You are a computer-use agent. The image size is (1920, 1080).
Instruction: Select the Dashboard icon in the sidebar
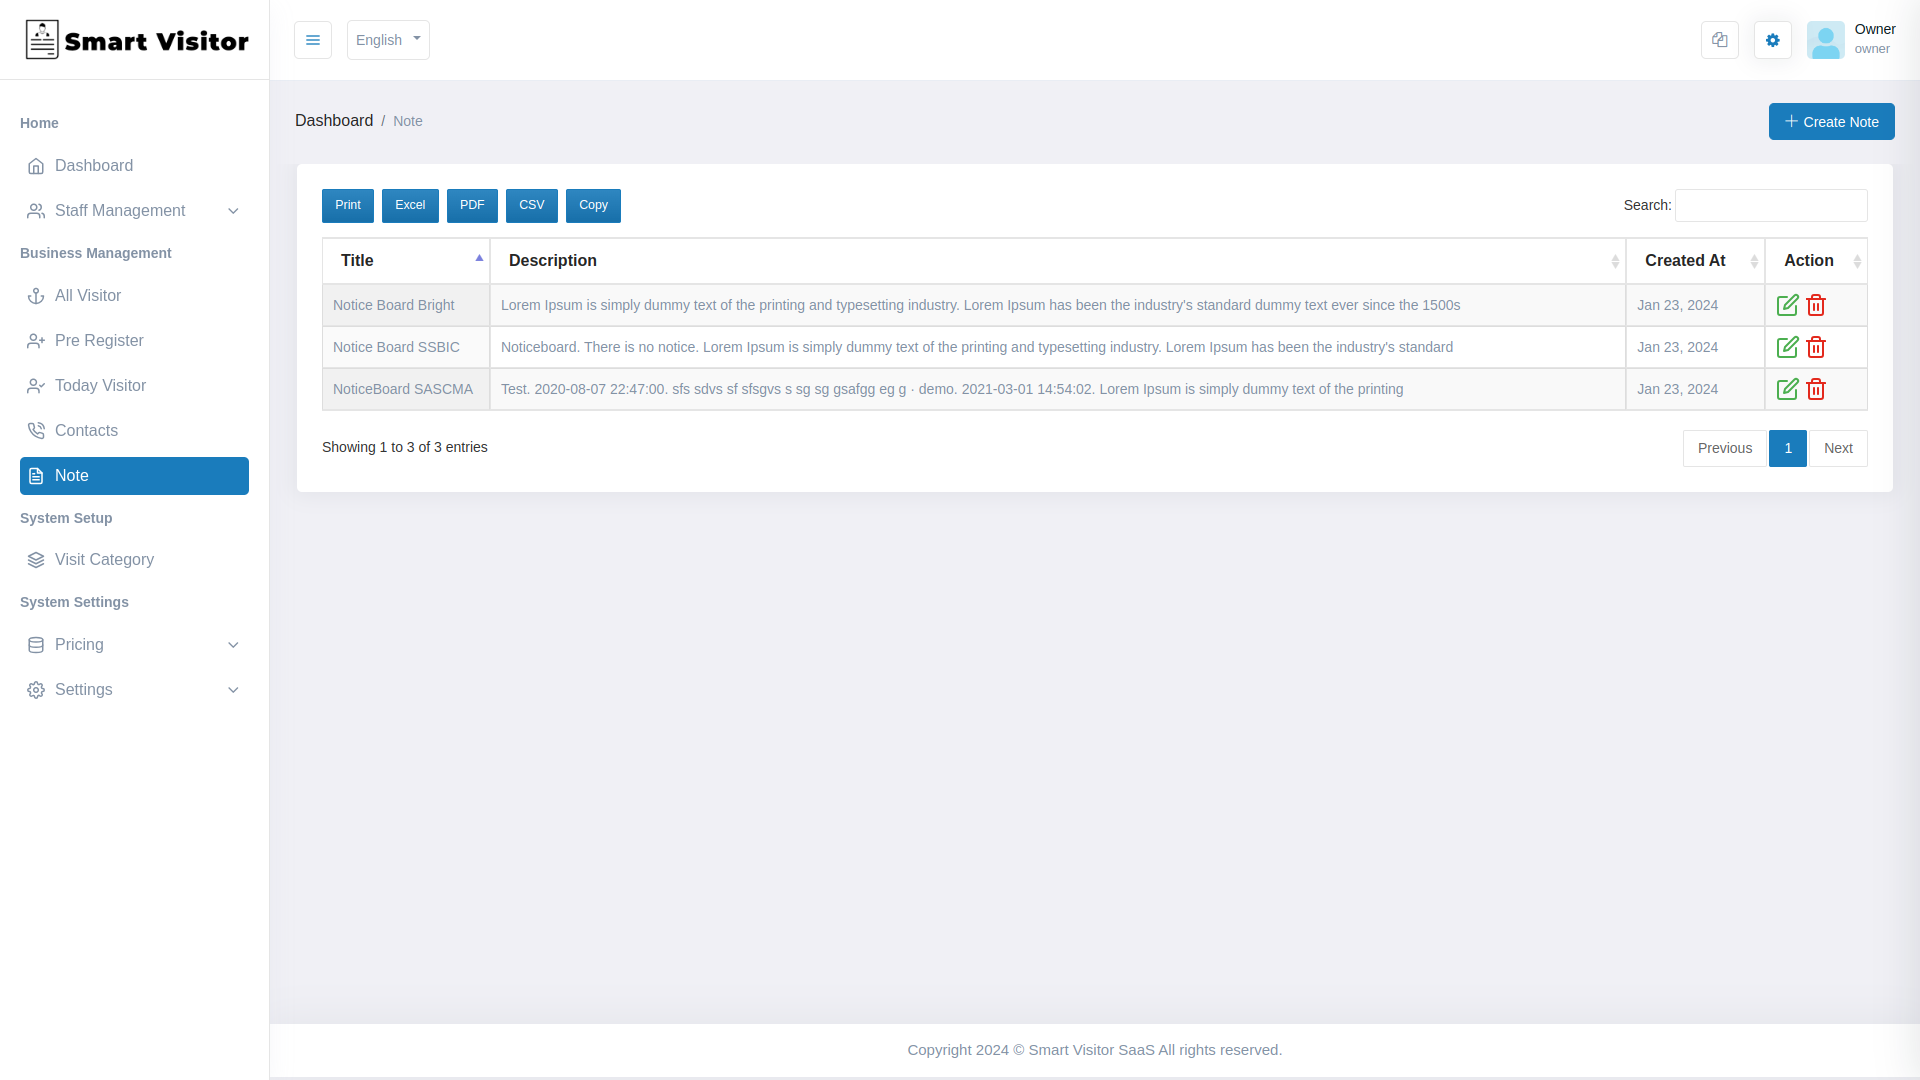(37, 166)
